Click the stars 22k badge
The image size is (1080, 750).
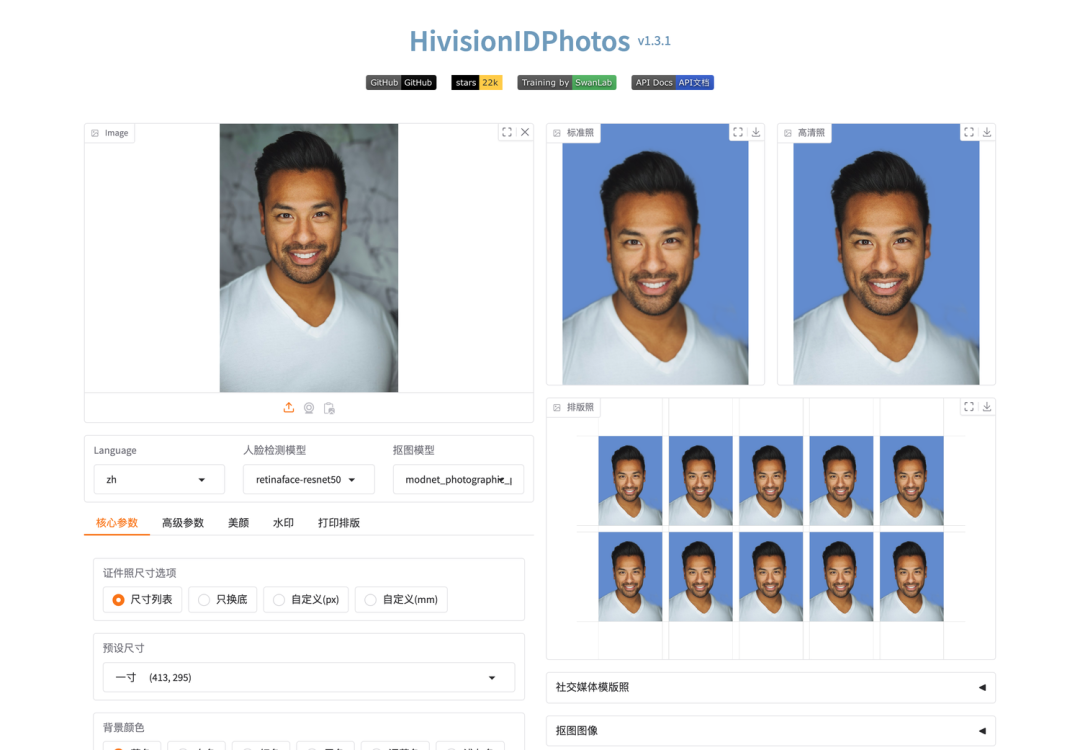[x=477, y=83]
